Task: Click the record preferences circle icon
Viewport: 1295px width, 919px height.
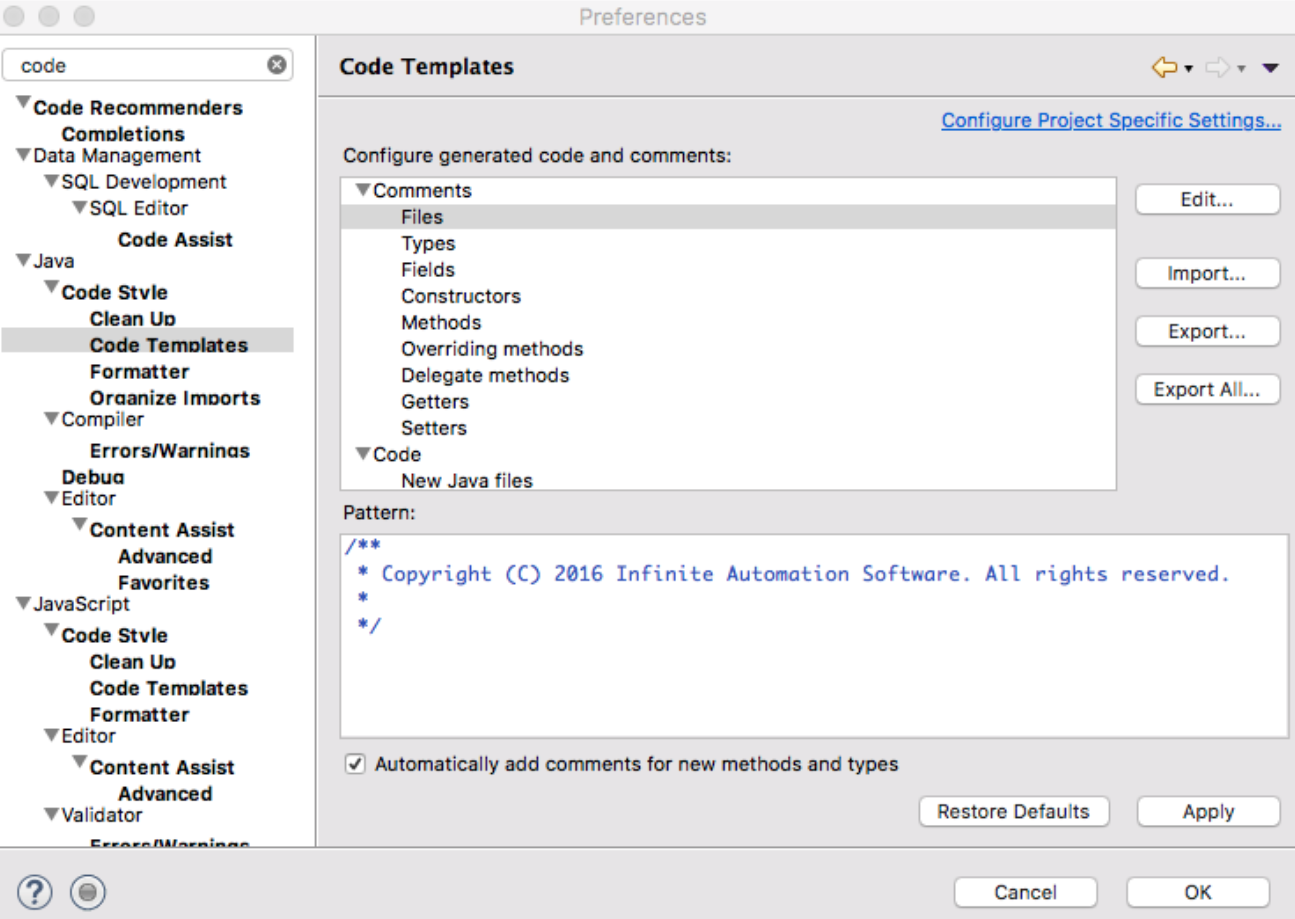Action: click(x=89, y=890)
